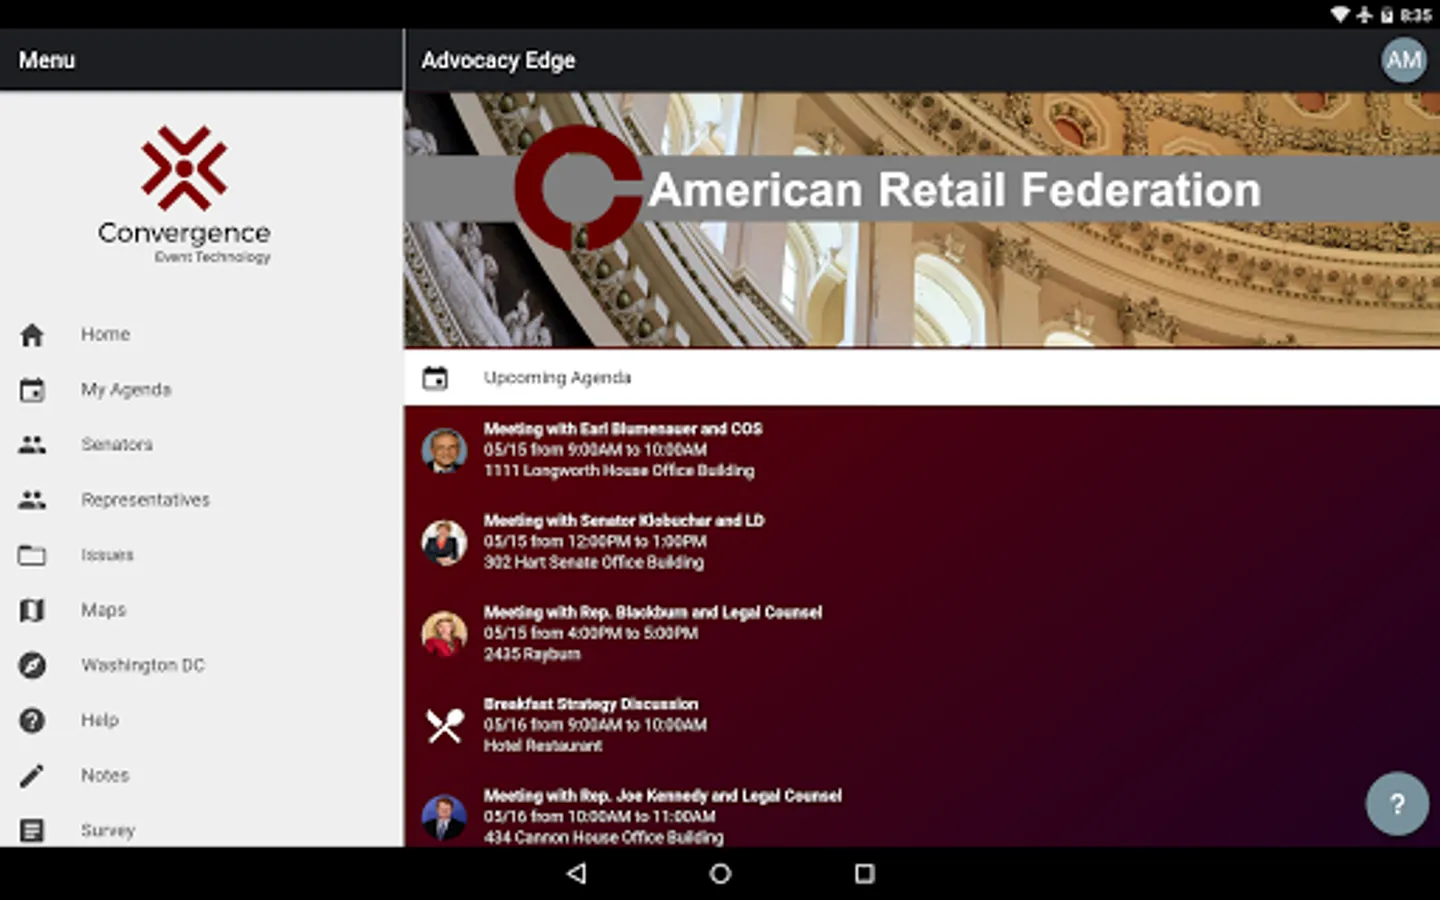Image resolution: width=1440 pixels, height=900 pixels.
Task: Tap the Convergence Event Technology logo
Action: point(184,195)
